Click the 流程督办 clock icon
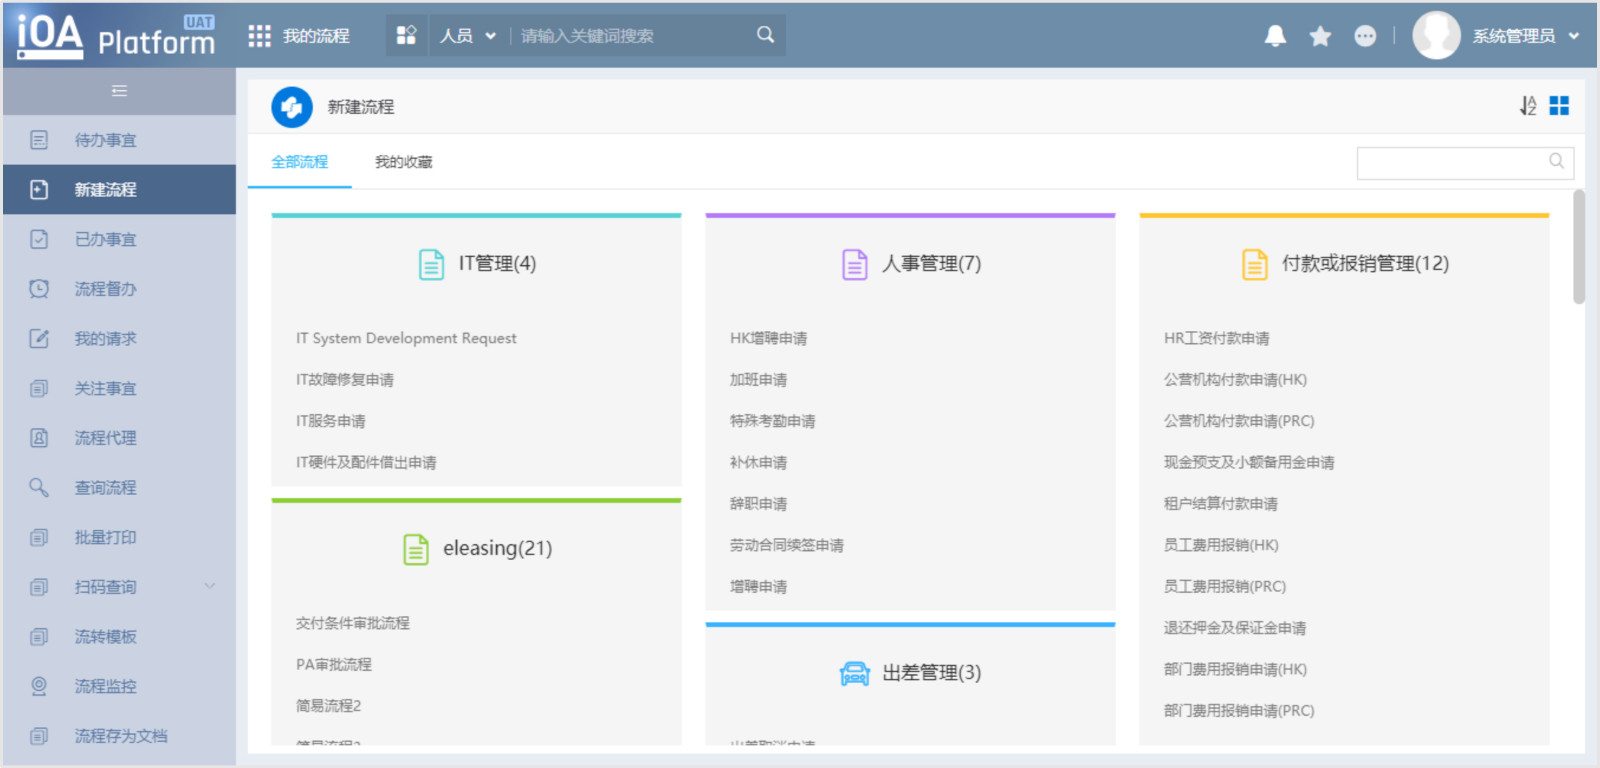This screenshot has height=768, width=1600. (x=39, y=289)
